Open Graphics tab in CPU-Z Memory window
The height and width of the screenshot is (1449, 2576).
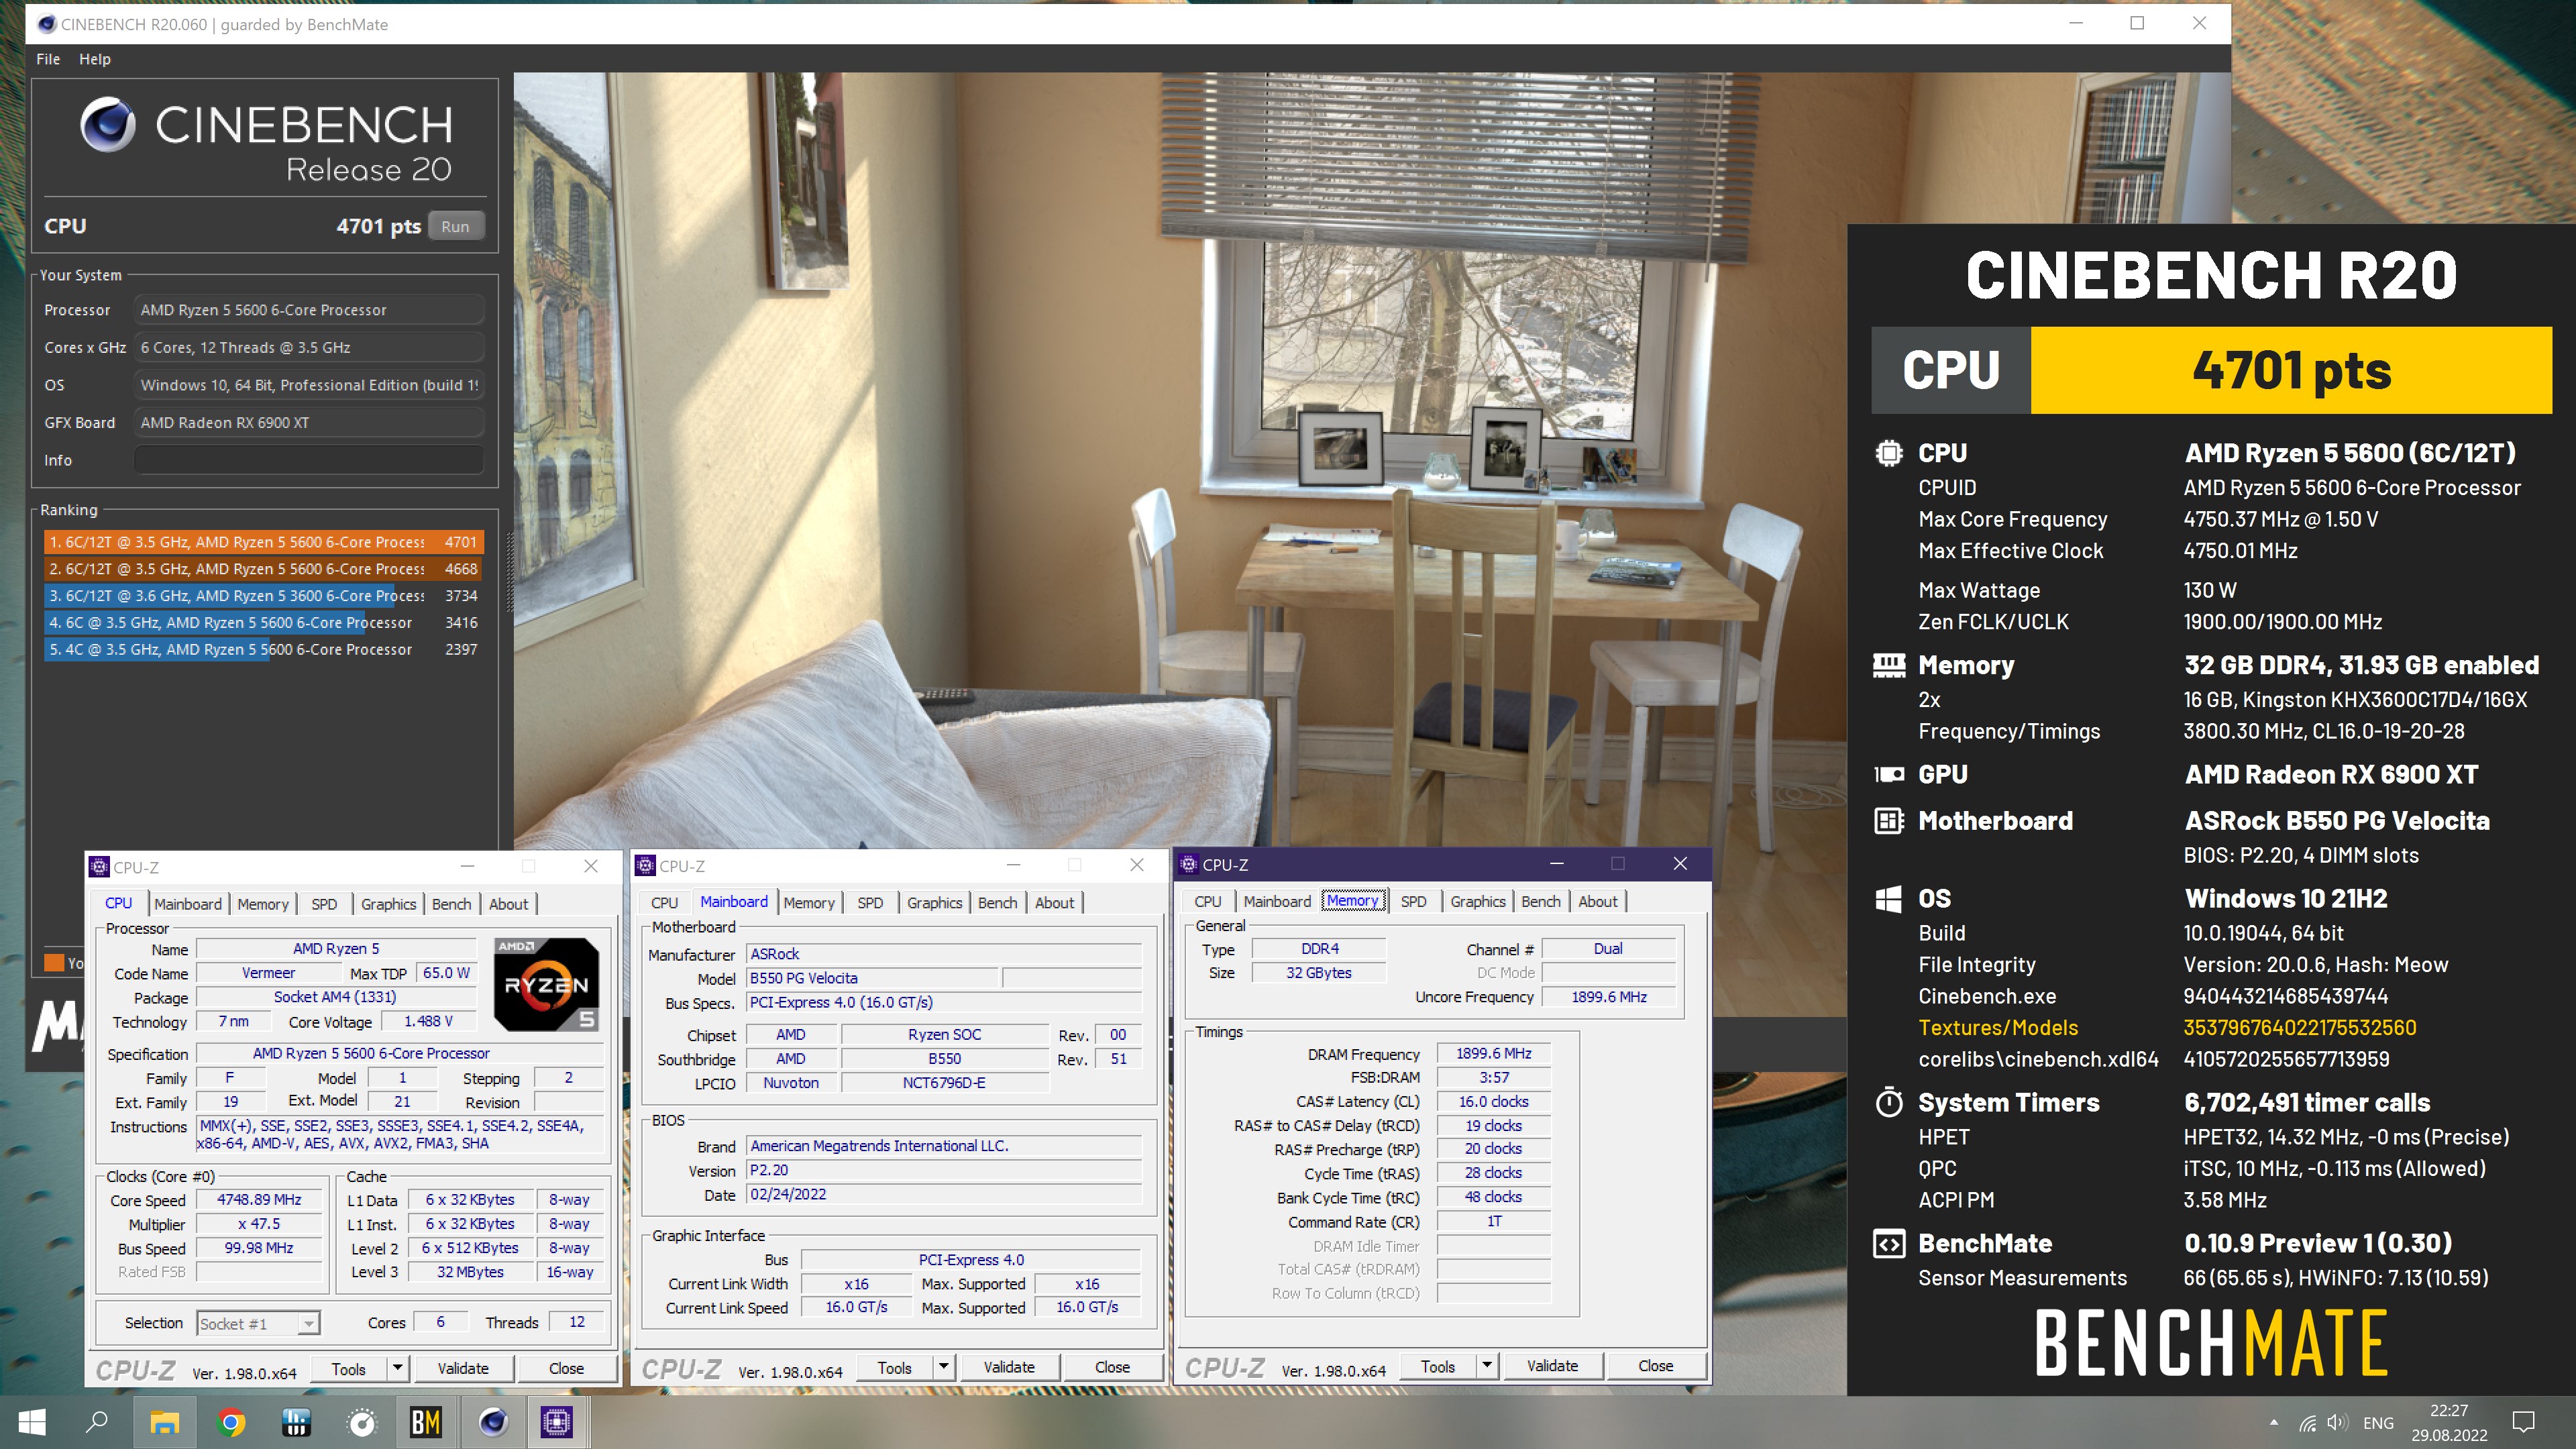[1478, 901]
